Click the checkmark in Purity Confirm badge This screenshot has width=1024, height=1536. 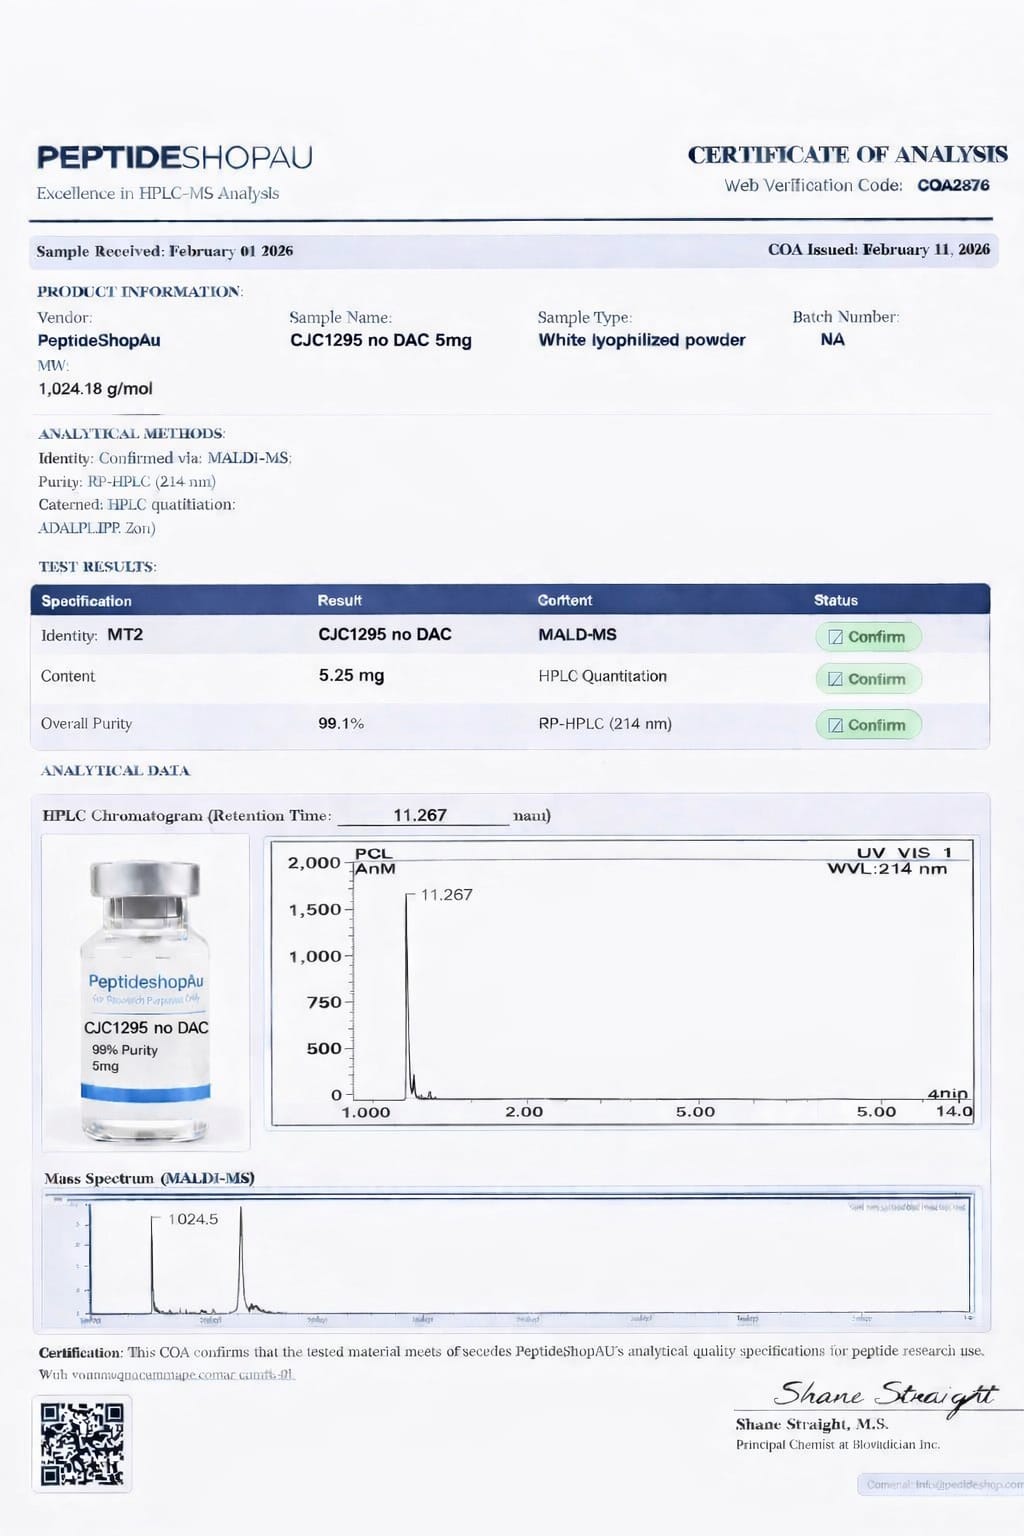point(836,725)
